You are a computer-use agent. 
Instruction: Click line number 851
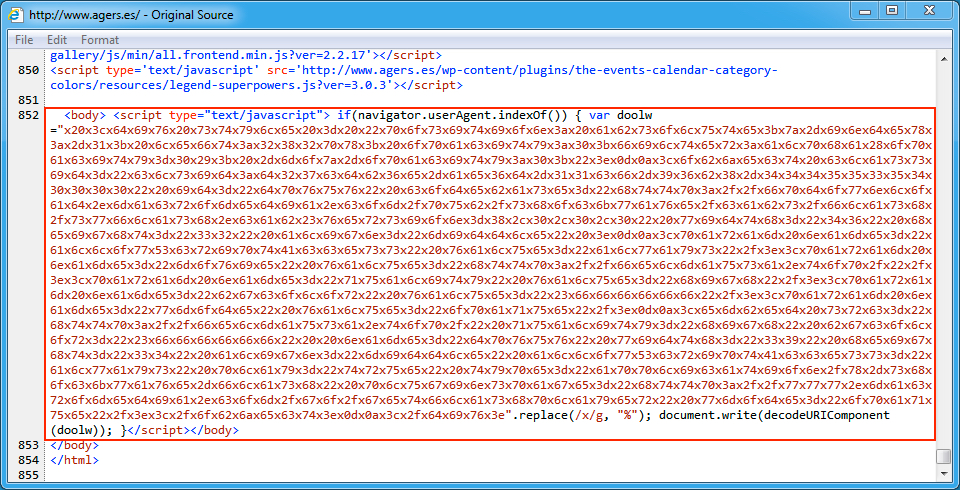[x=29, y=100]
